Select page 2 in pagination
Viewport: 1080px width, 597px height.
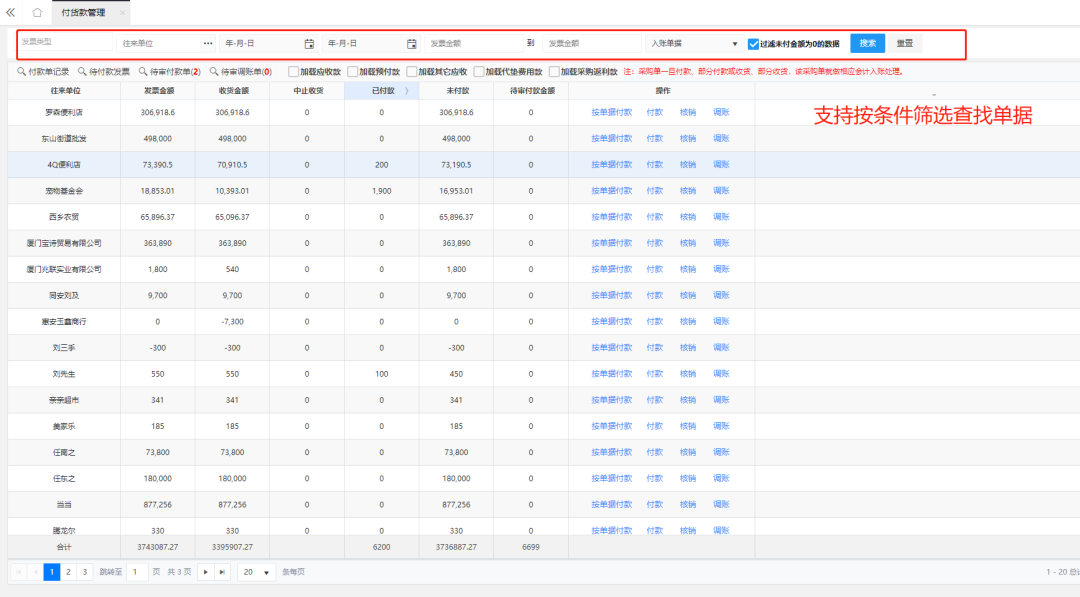pyautogui.click(x=68, y=572)
